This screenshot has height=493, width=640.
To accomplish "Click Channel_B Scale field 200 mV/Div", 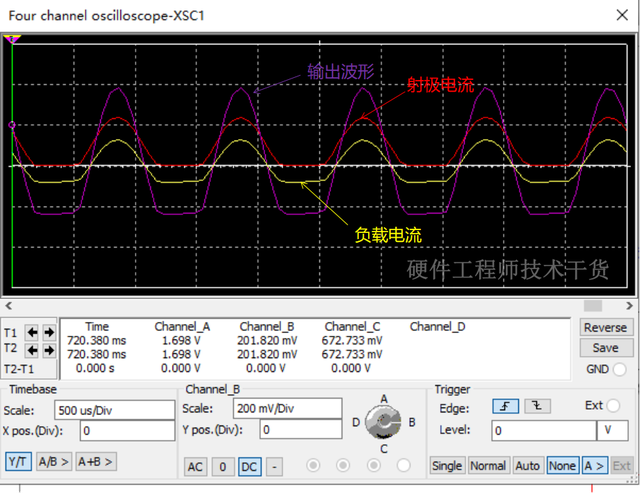I will click(287, 409).
